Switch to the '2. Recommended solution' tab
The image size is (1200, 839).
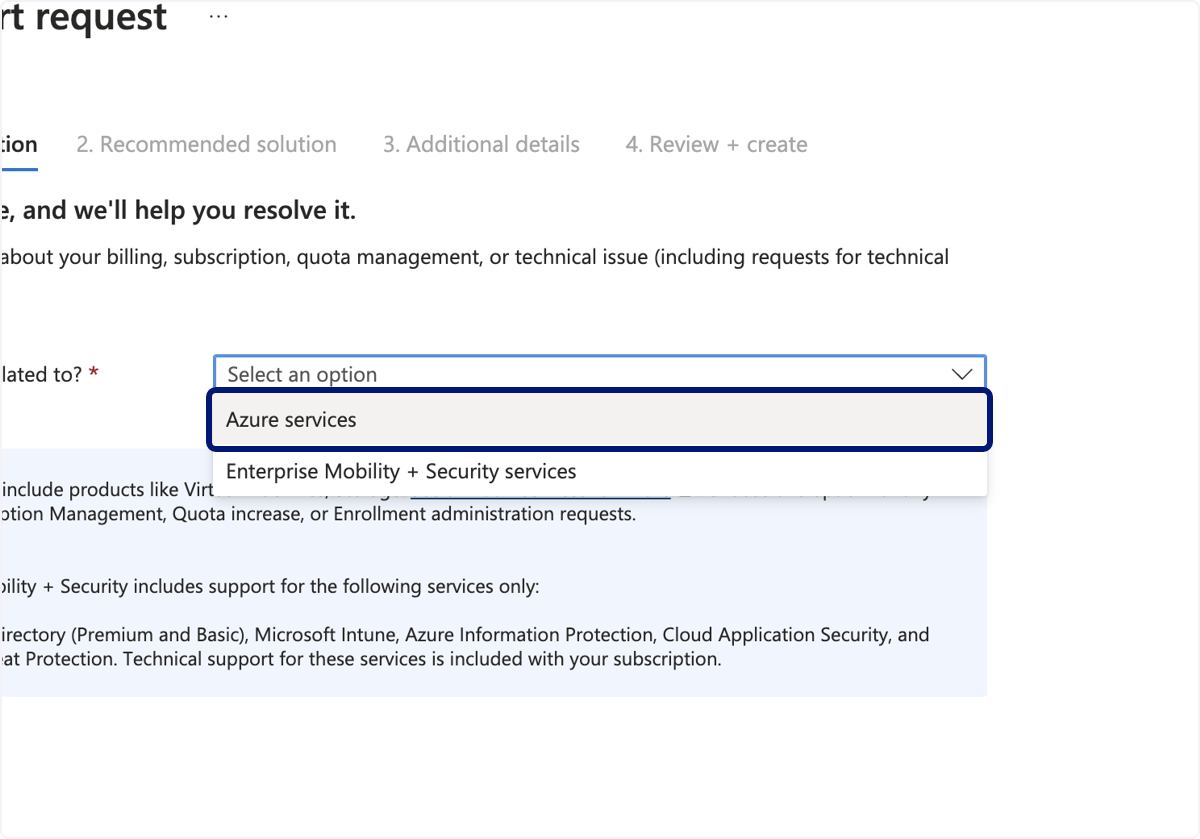(x=206, y=144)
